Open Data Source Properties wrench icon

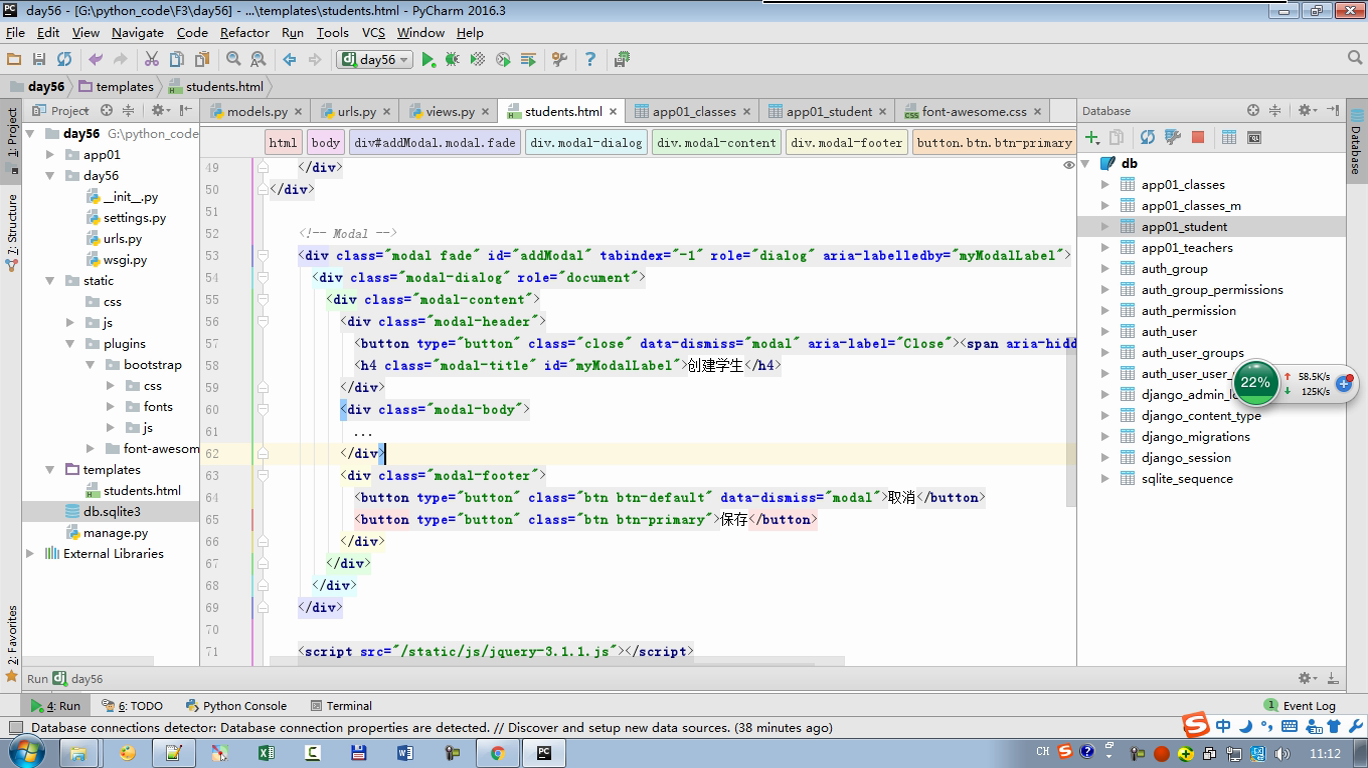pyautogui.click(x=1173, y=137)
